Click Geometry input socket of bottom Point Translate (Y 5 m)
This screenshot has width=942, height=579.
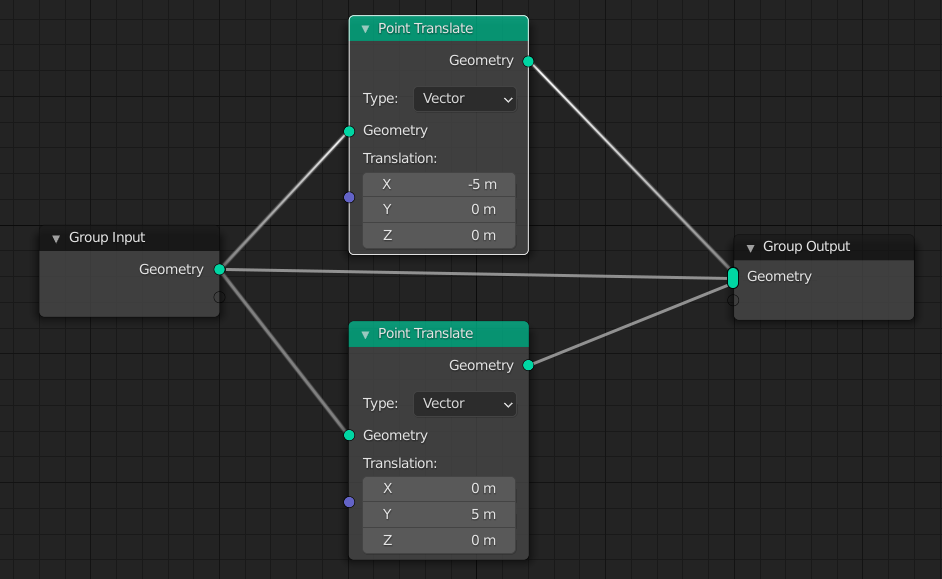pos(349,435)
